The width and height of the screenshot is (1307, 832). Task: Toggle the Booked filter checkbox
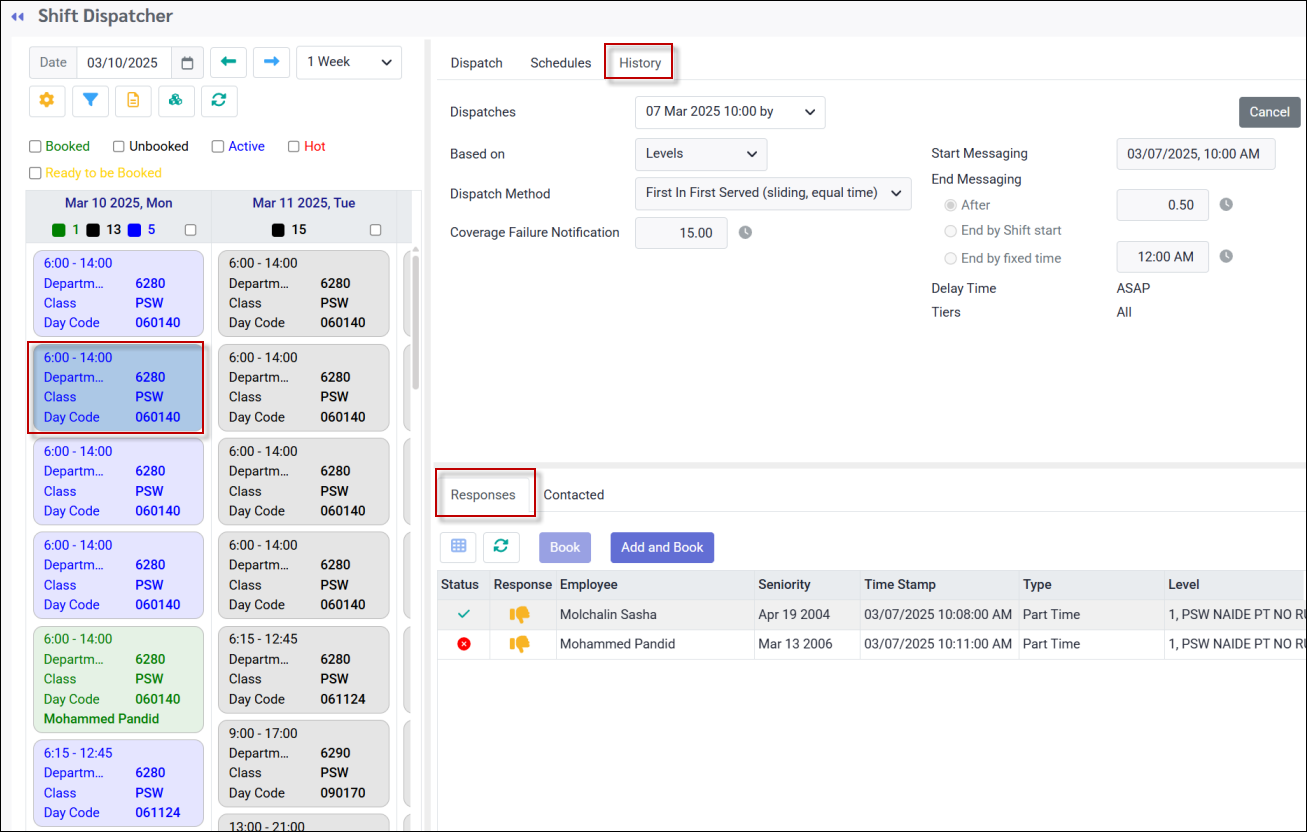pos(35,146)
